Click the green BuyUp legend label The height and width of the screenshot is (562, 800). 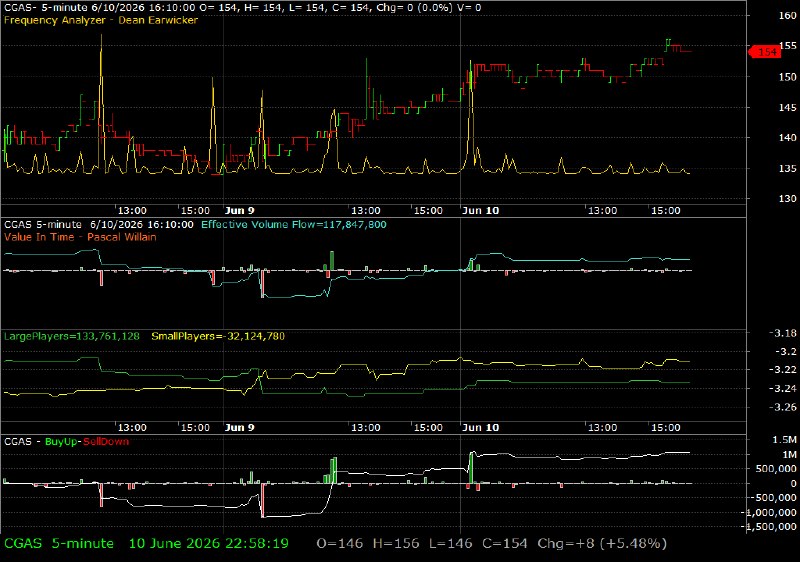(x=61, y=442)
